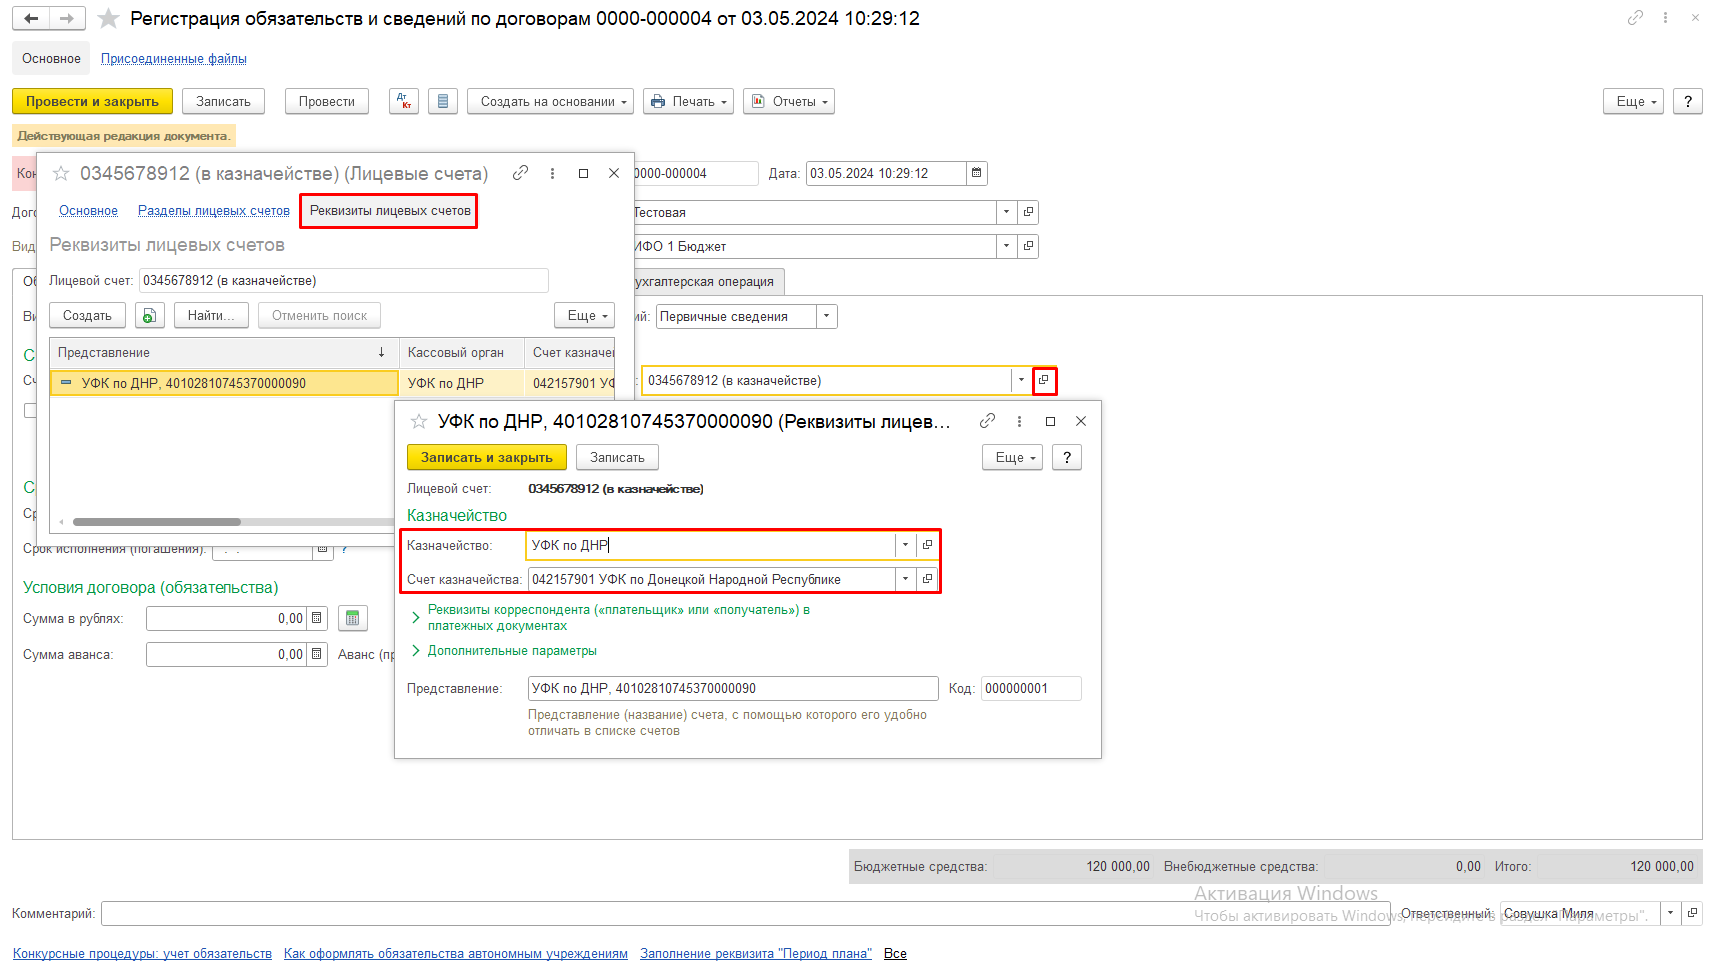Viewport: 1720px width, 973px height.
Task: Open Печать dropdown menu
Action: point(688,101)
